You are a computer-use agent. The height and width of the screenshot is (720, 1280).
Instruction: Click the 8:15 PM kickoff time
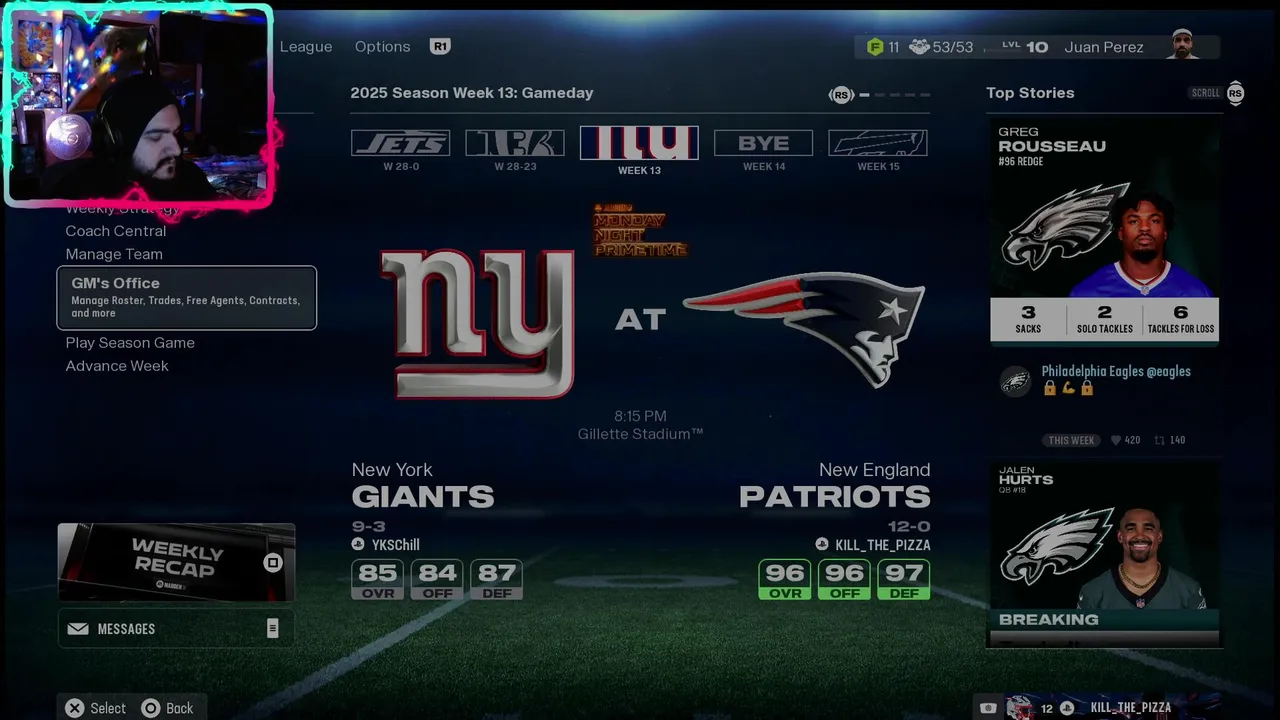[x=640, y=416]
